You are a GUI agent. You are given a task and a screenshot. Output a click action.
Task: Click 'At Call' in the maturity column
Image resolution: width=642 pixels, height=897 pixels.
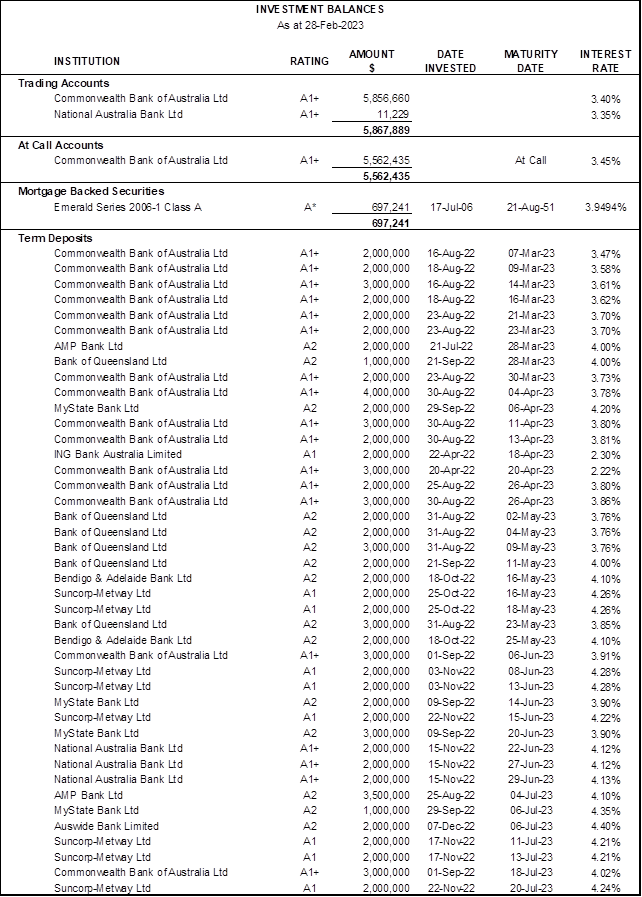pos(530,161)
